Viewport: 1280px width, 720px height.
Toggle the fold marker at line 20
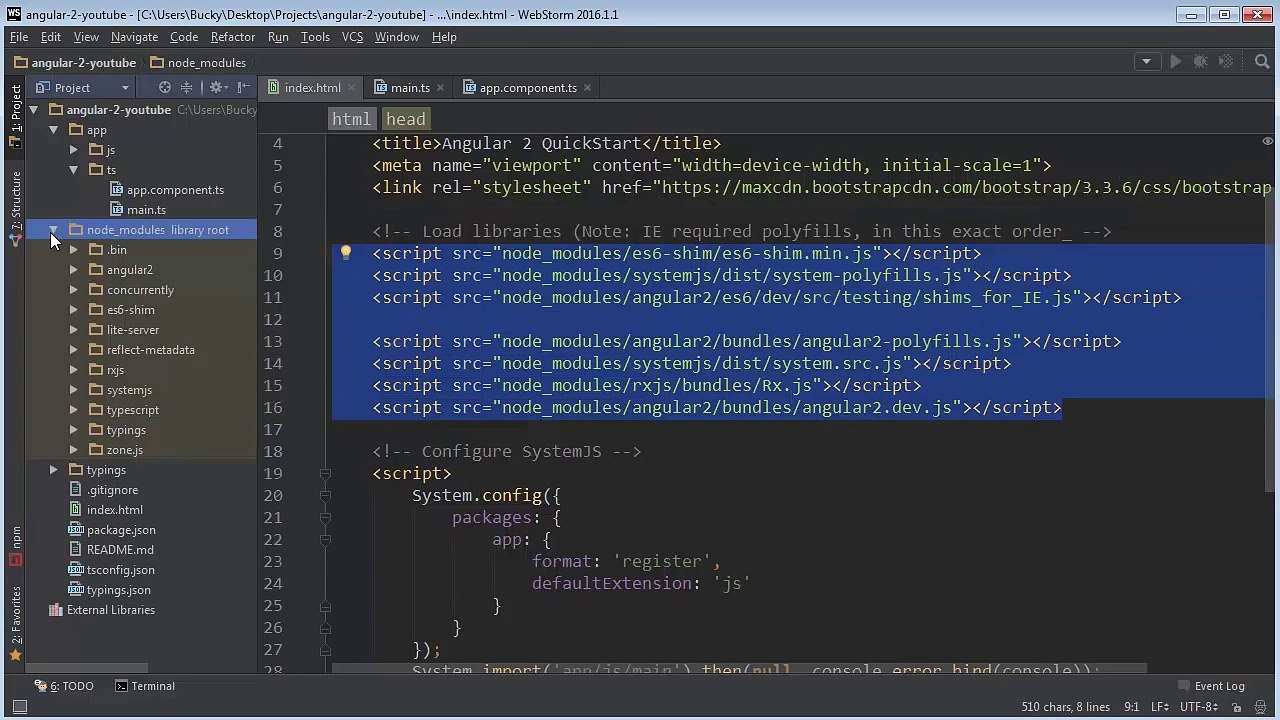click(325, 496)
